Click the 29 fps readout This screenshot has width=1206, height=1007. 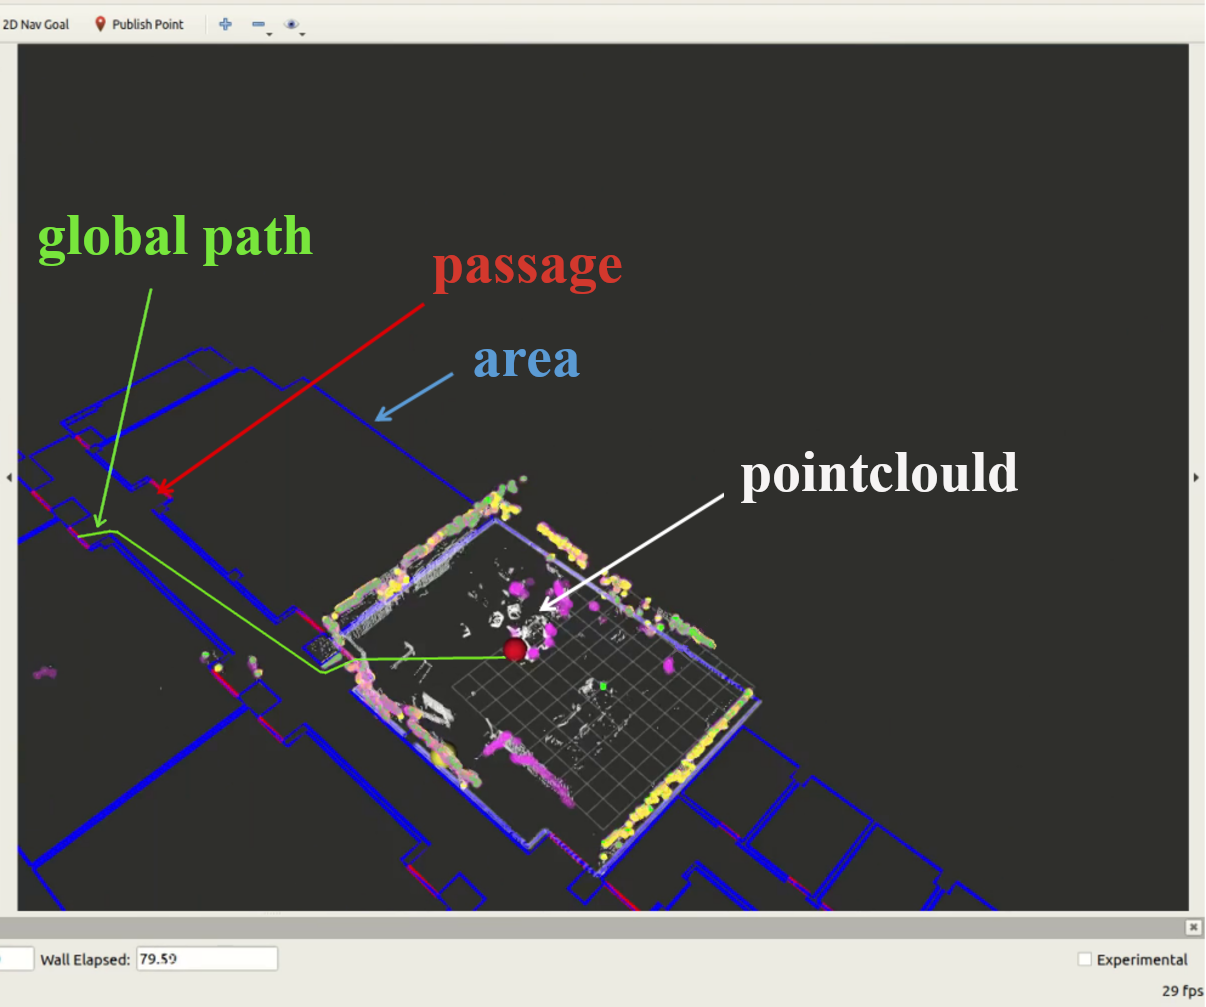pos(1183,991)
